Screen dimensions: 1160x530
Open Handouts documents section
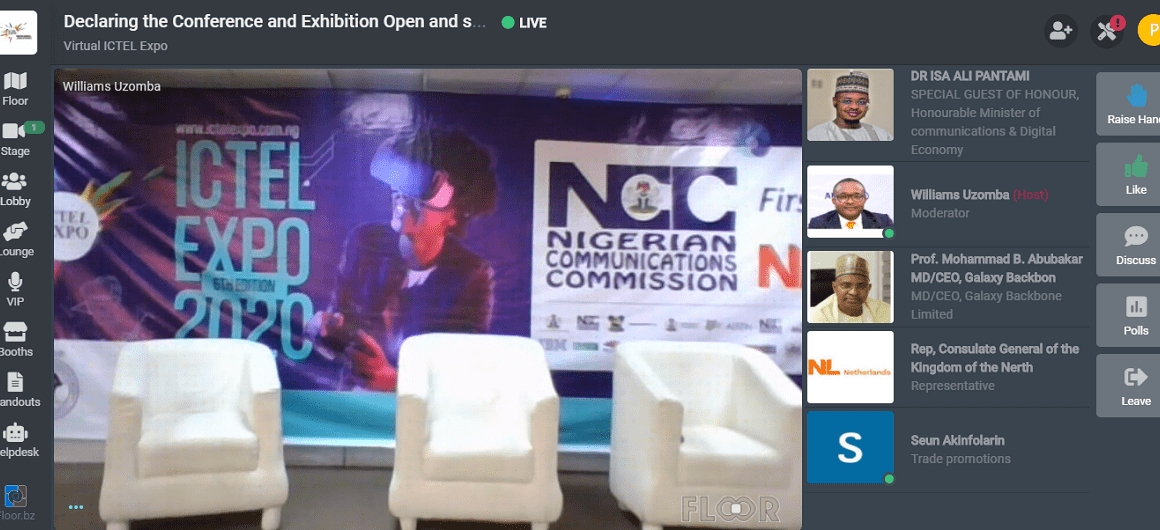(15, 388)
